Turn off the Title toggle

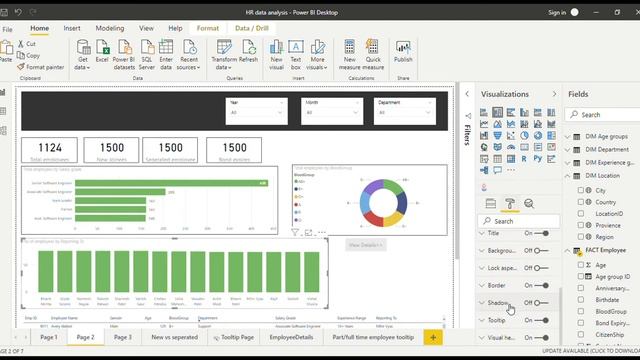coord(542,233)
